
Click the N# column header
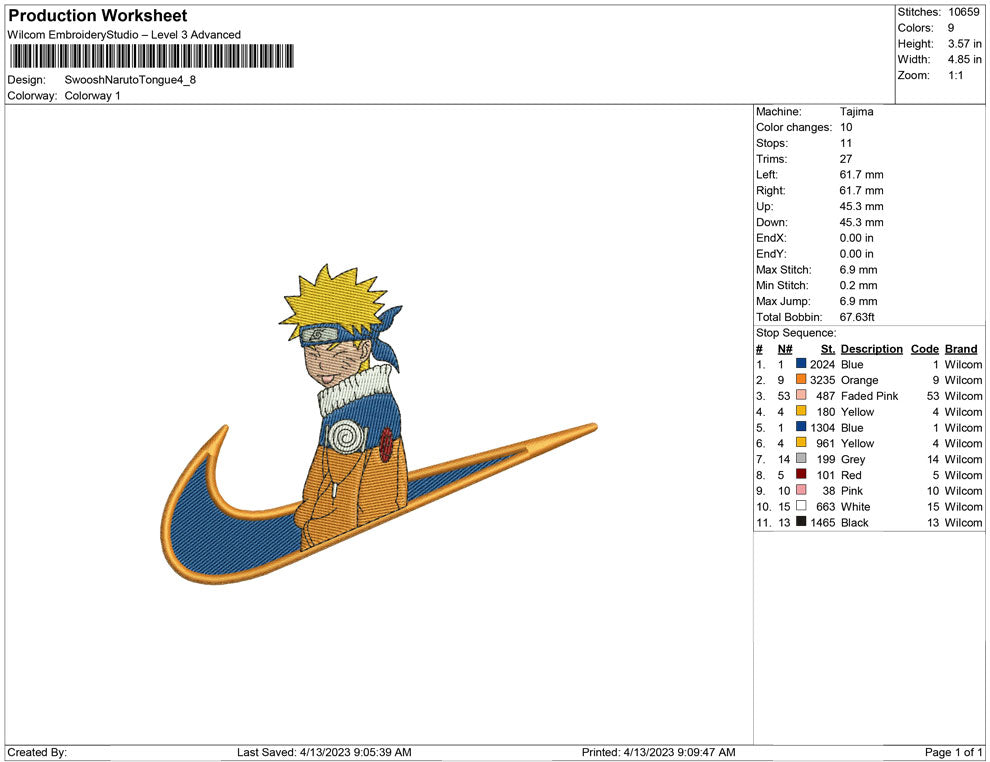coord(785,348)
